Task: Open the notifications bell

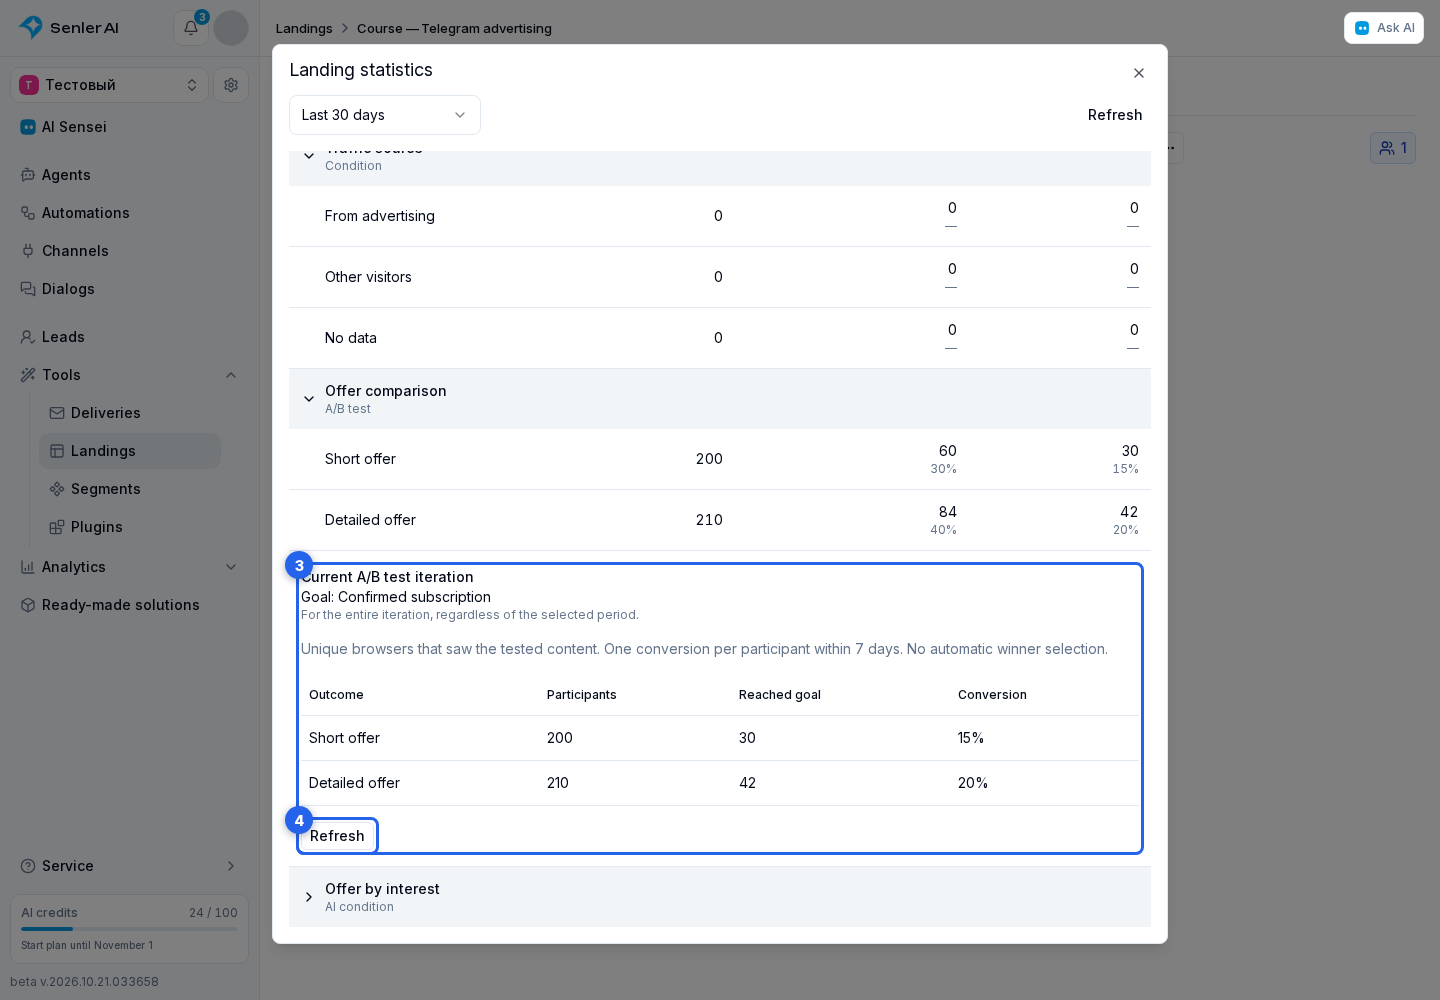Action: [191, 28]
